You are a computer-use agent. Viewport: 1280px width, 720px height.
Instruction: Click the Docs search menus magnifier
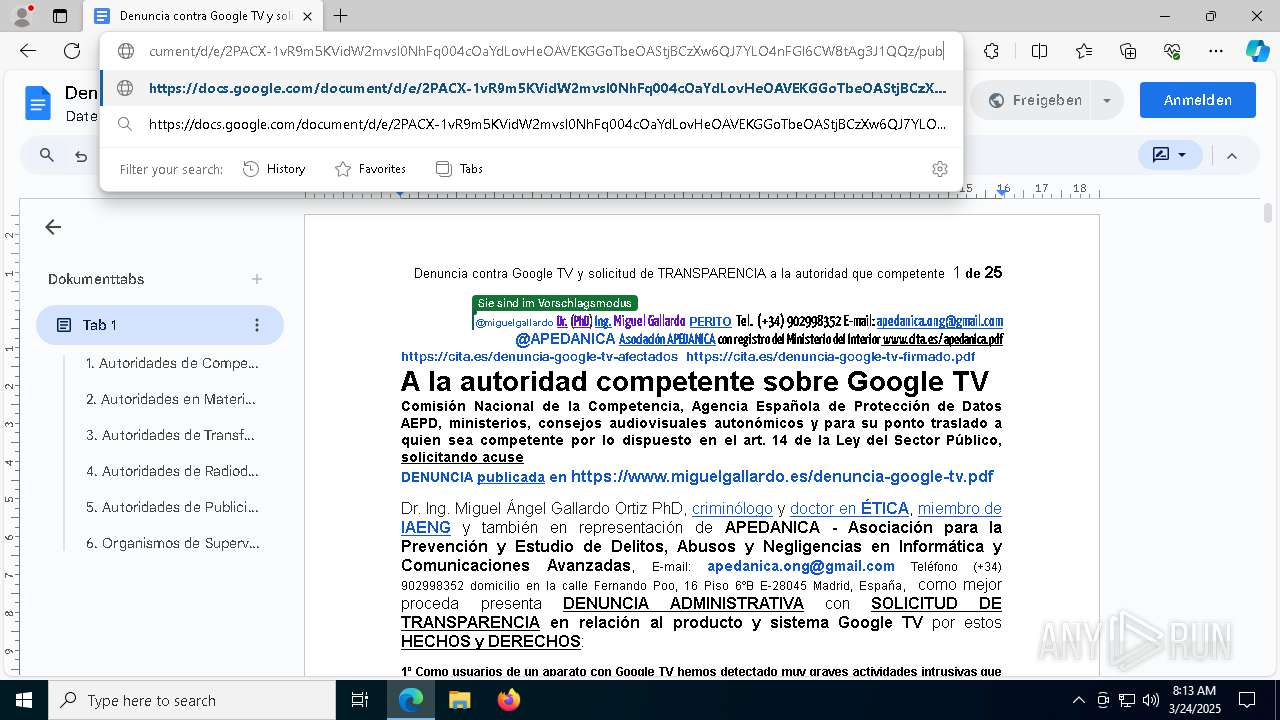47,155
